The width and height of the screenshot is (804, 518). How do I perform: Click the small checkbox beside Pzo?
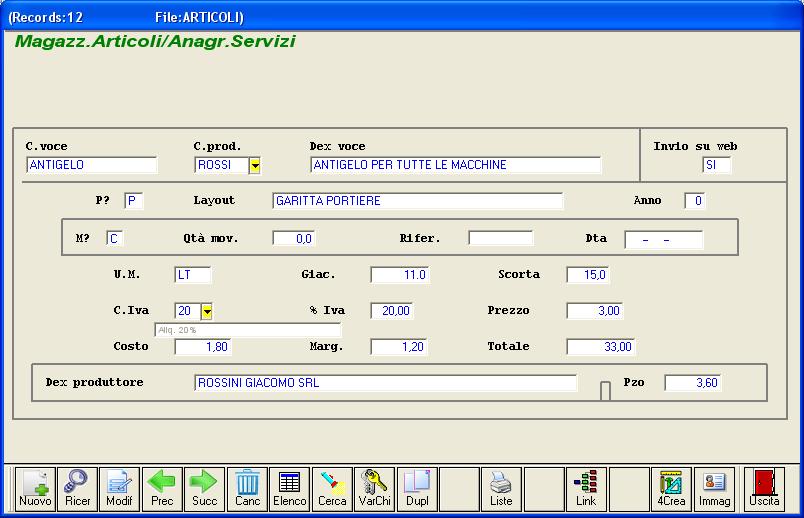point(605,390)
